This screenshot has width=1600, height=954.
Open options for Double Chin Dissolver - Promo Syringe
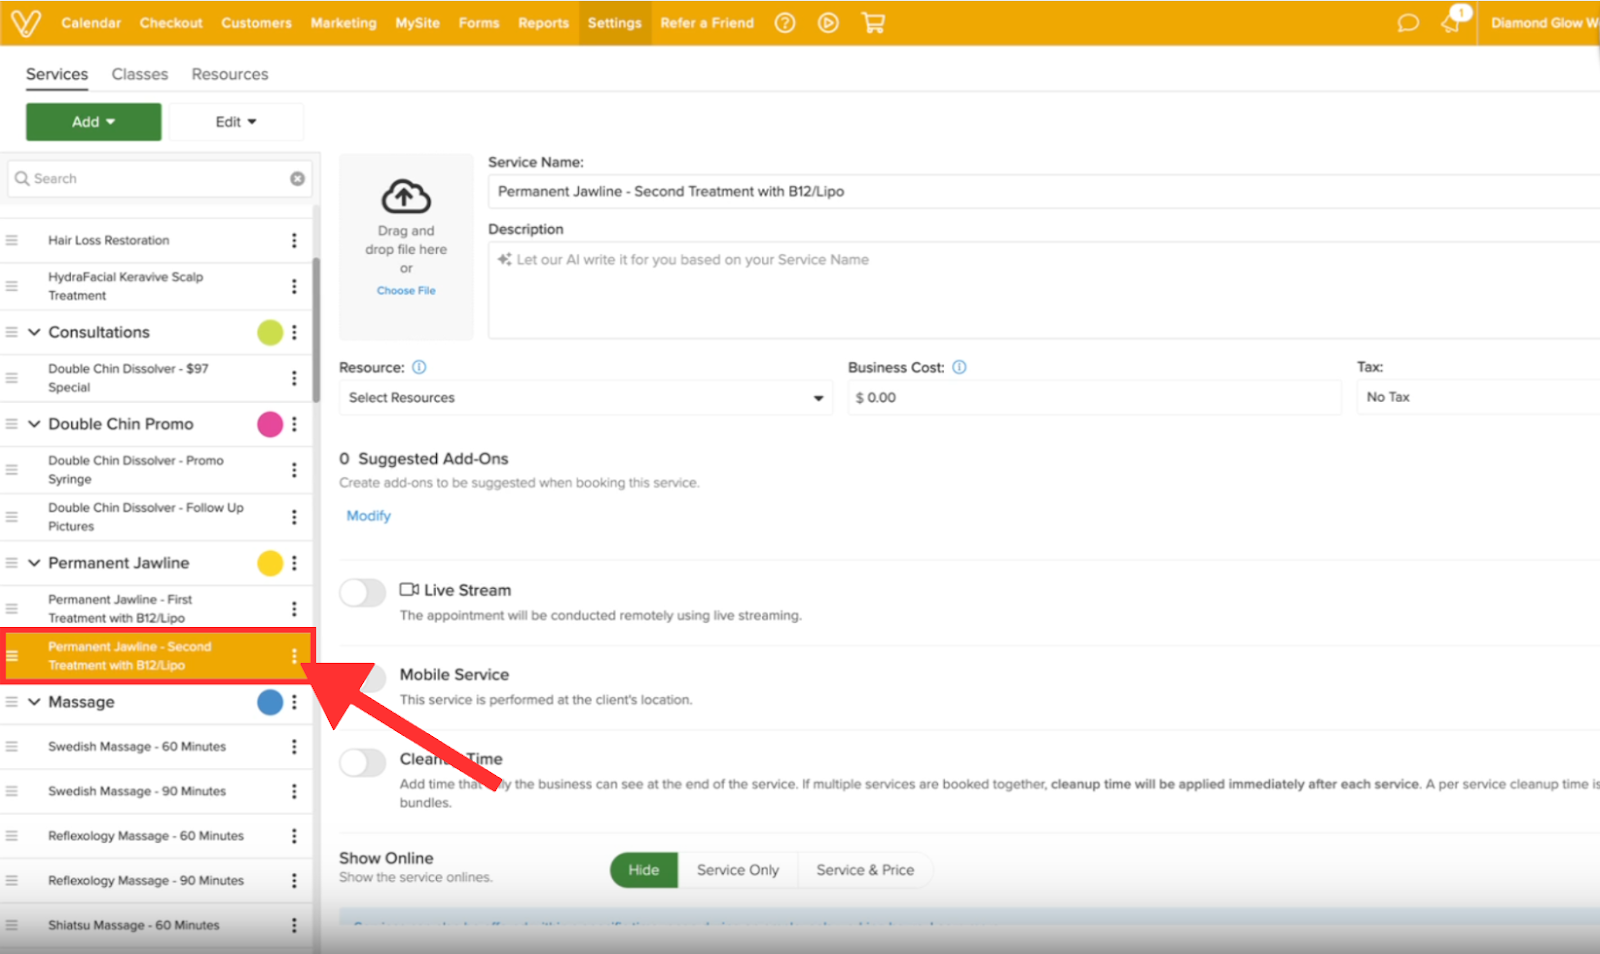[x=294, y=470]
